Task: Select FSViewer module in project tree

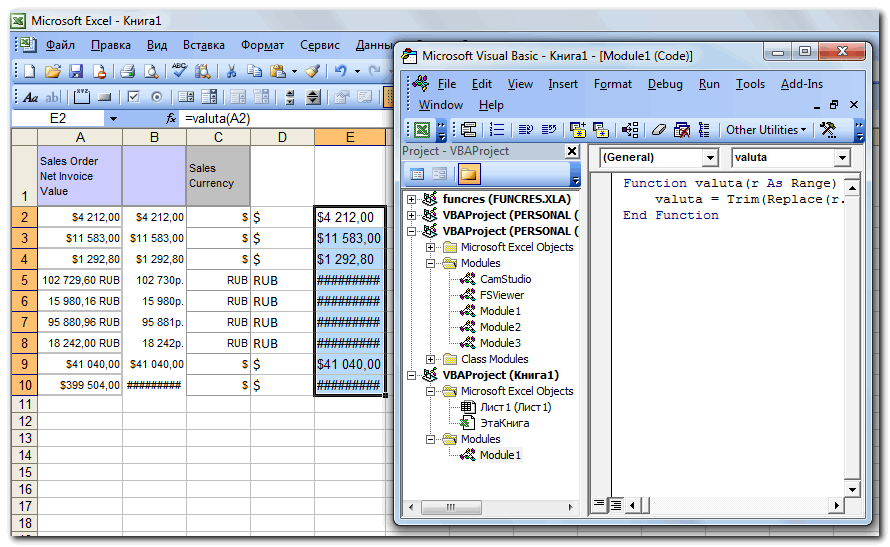Action: (502, 295)
